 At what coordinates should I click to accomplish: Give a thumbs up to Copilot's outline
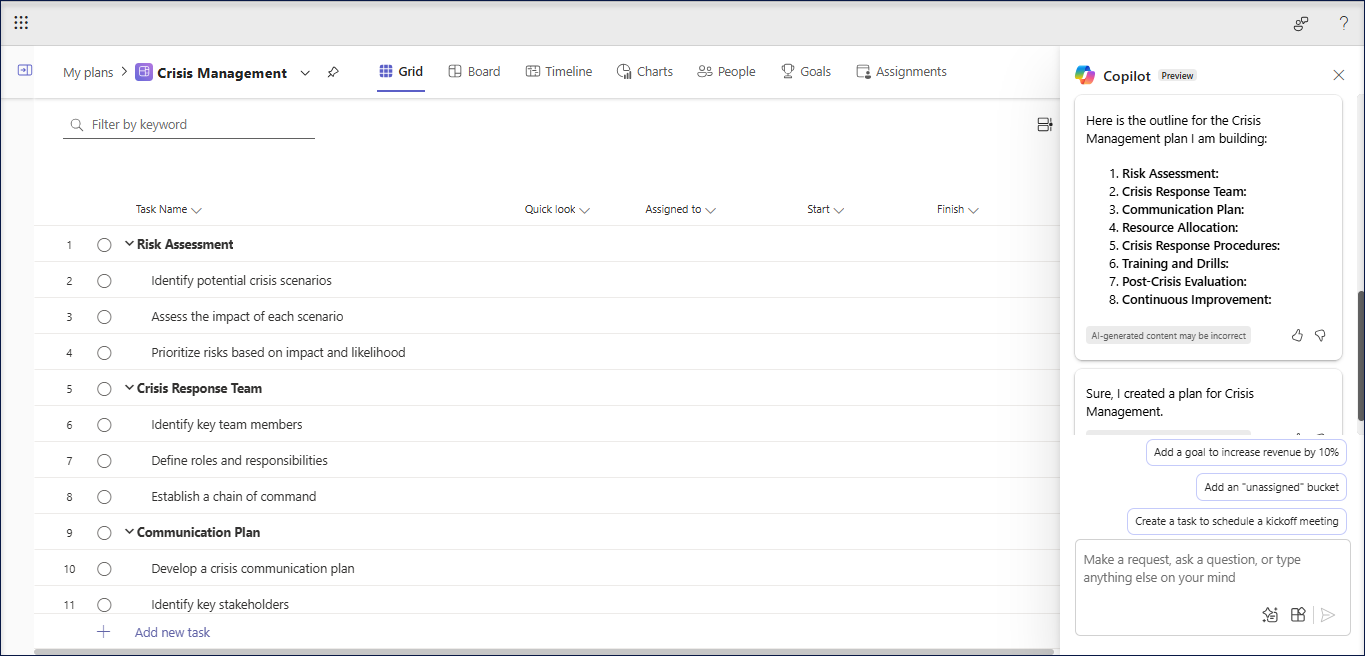coord(1297,335)
